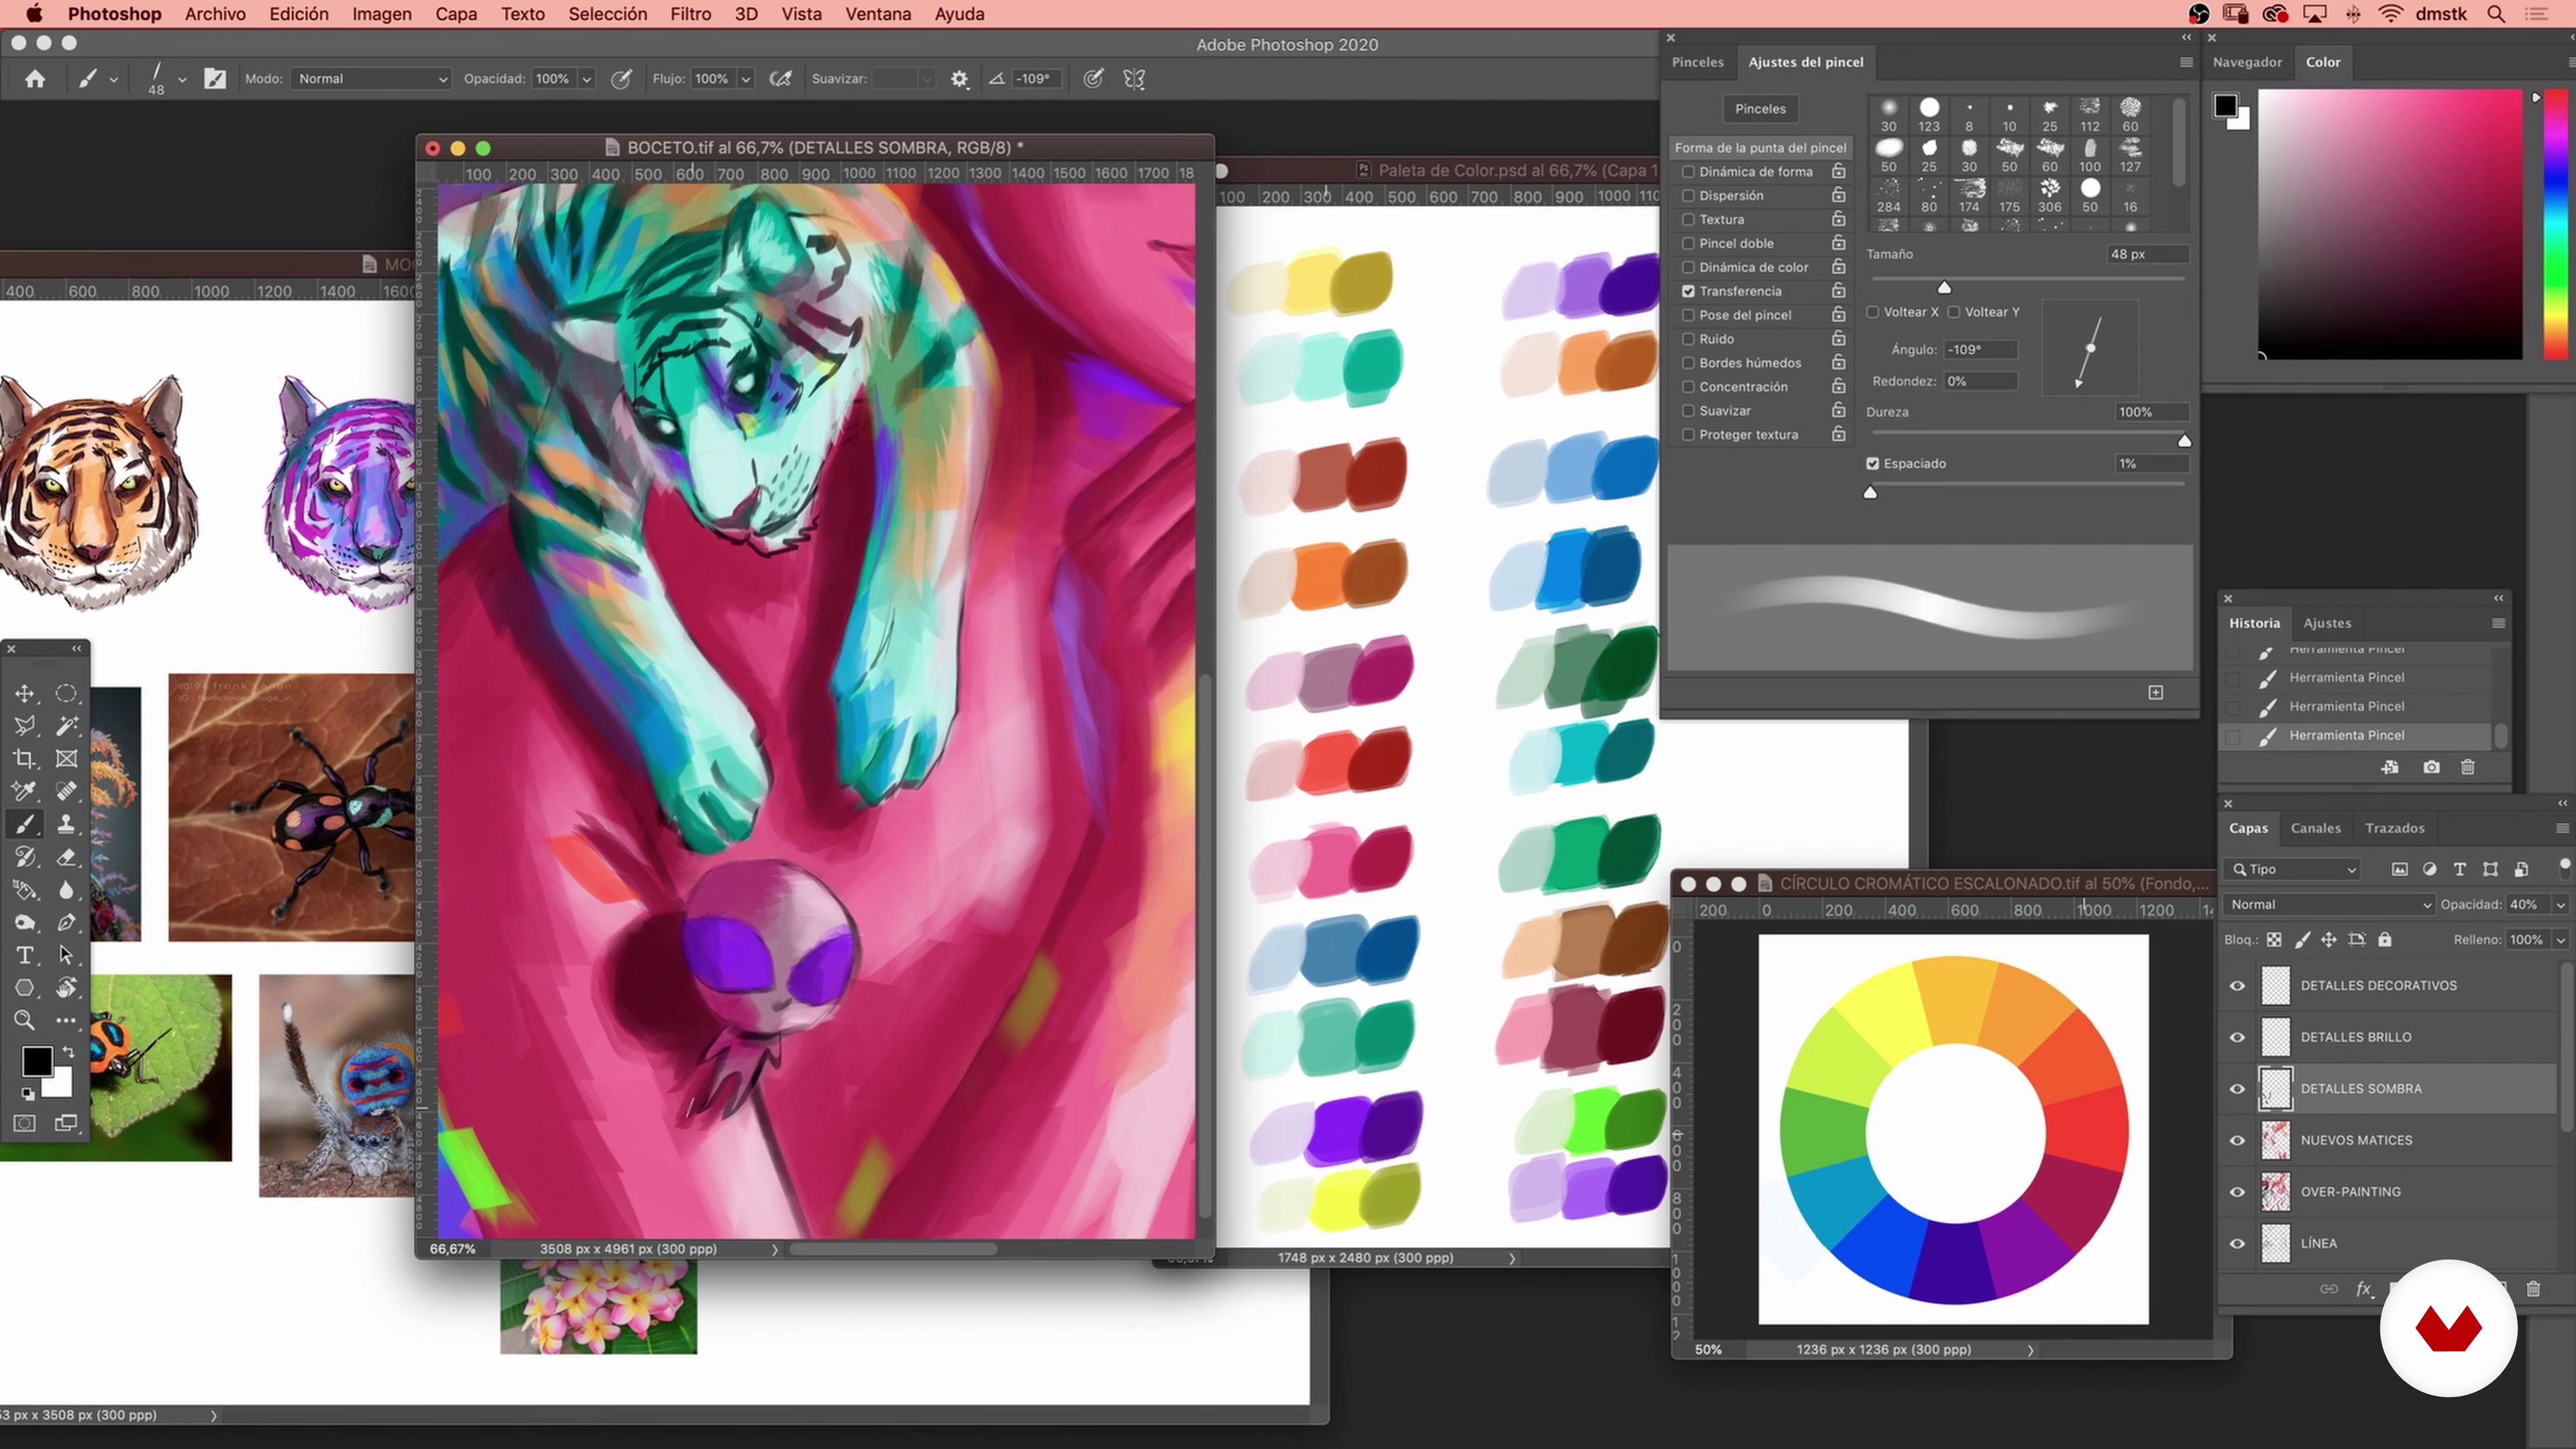This screenshot has width=2576, height=1449.
Task: Switch to Pinceles tab
Action: [x=1697, y=62]
